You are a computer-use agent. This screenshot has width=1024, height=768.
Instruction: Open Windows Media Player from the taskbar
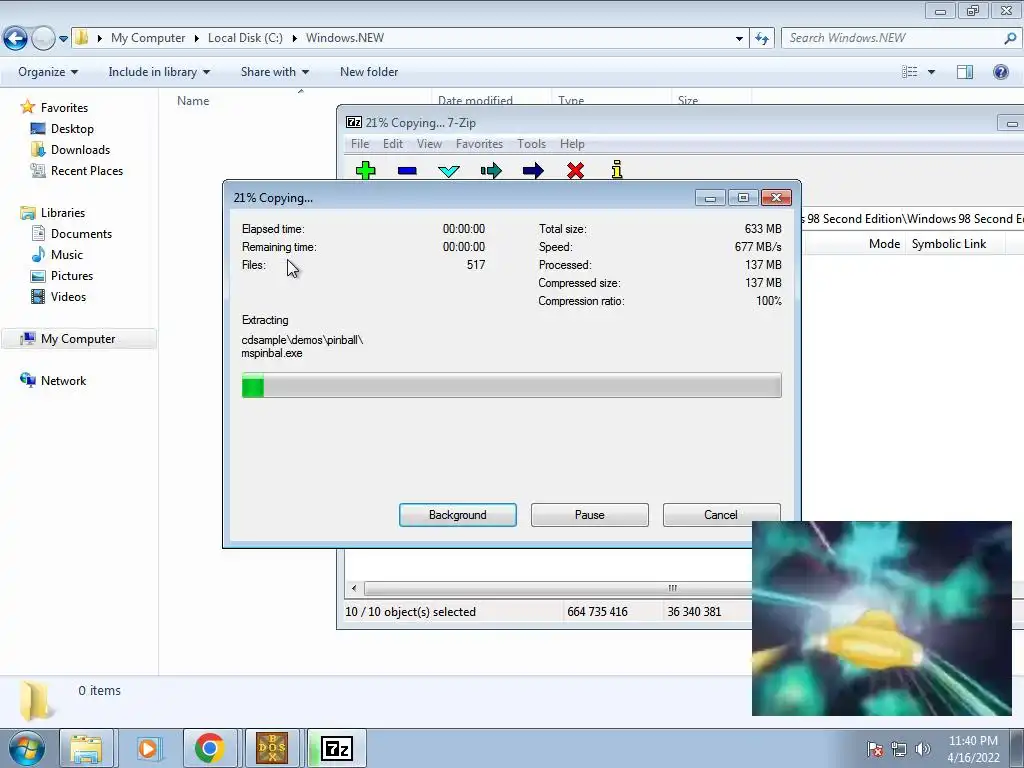click(148, 748)
